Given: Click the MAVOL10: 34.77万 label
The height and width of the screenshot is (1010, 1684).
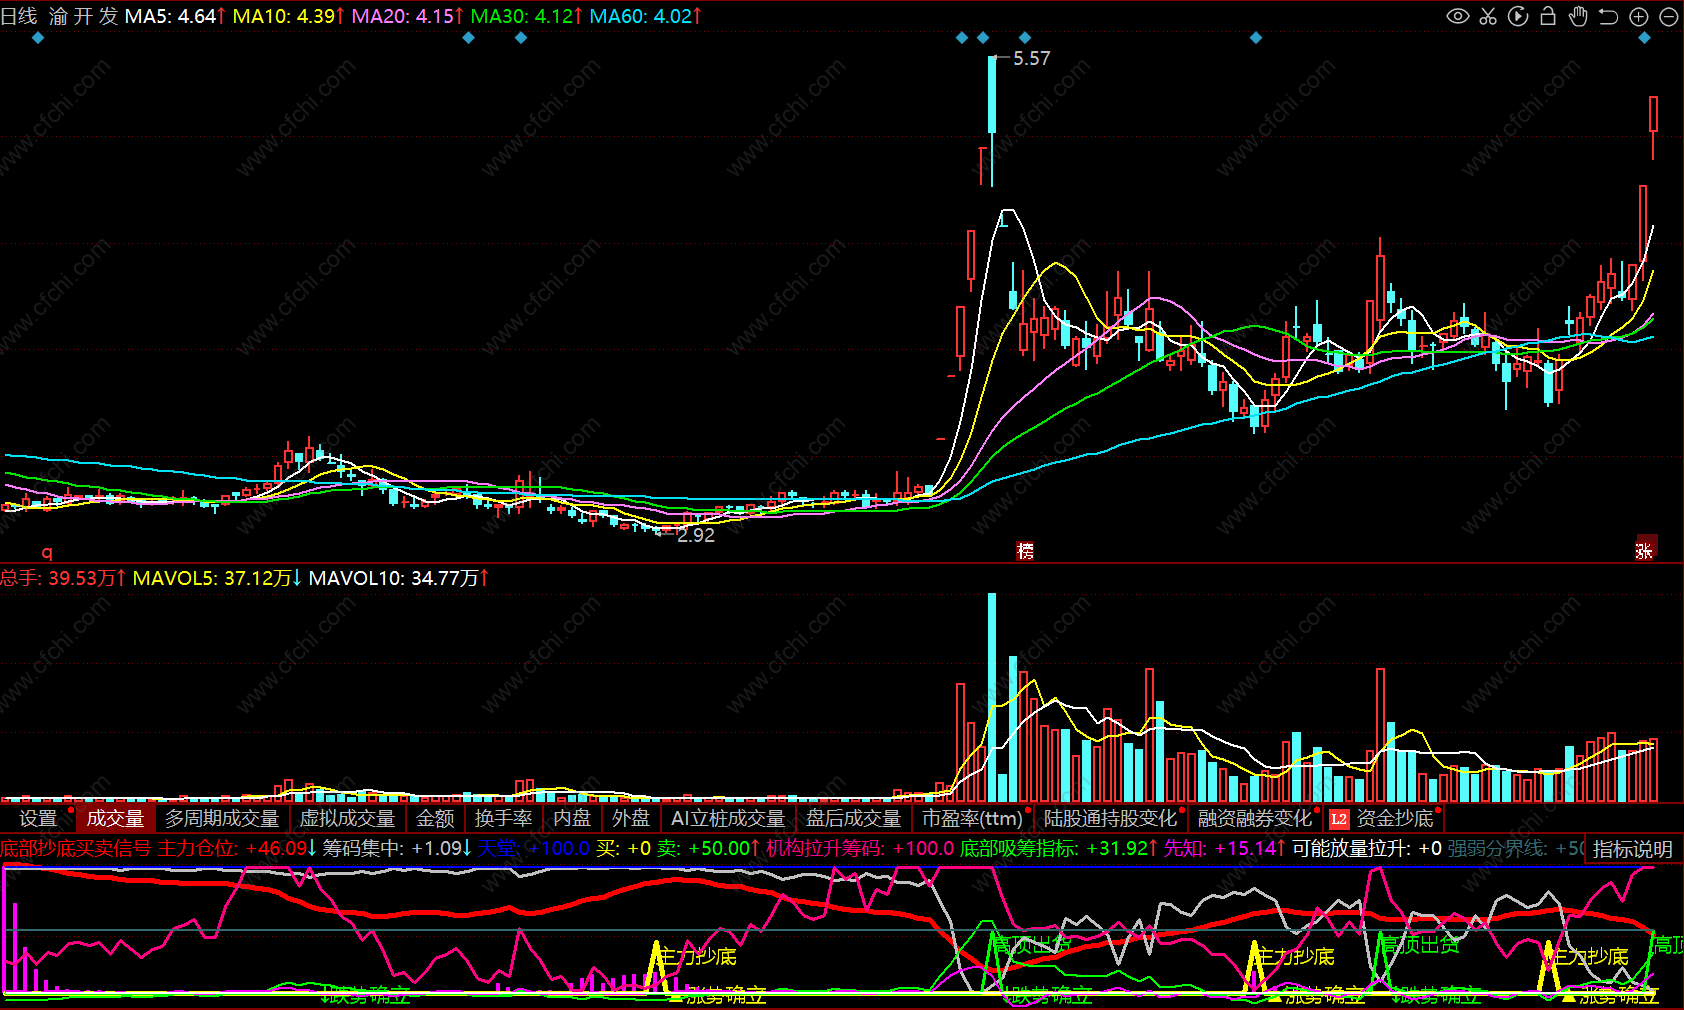Looking at the screenshot, I should point(398,578).
